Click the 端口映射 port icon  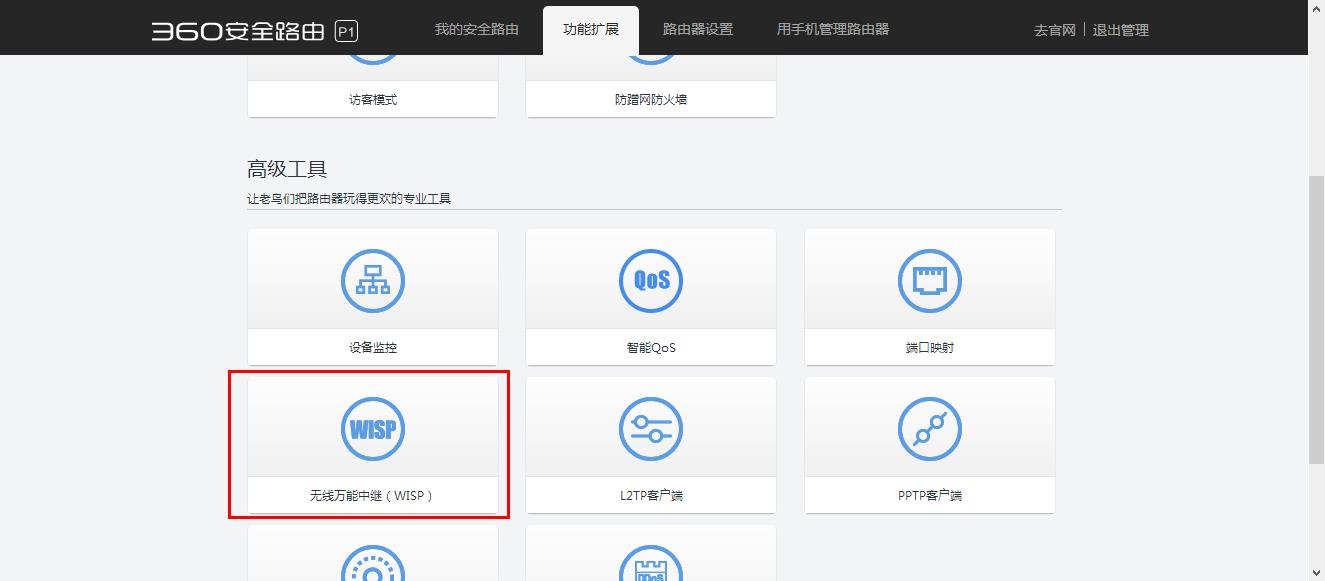929,281
